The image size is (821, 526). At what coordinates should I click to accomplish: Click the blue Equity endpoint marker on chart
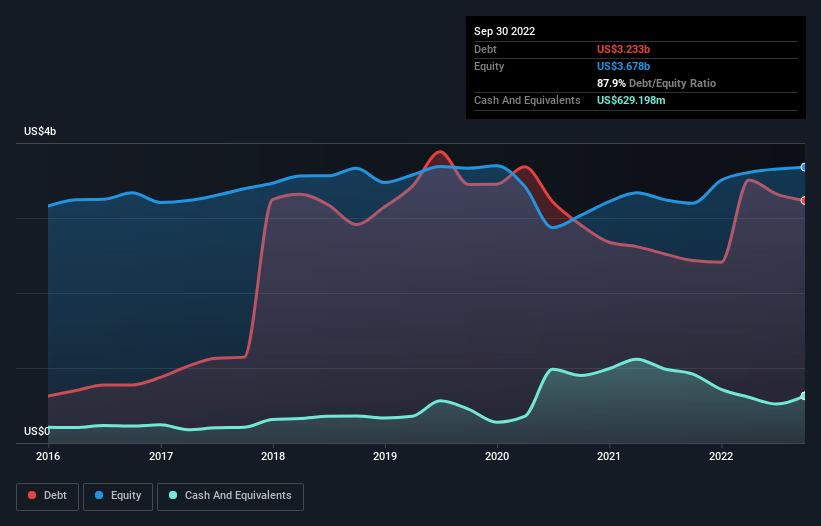[x=803, y=167]
